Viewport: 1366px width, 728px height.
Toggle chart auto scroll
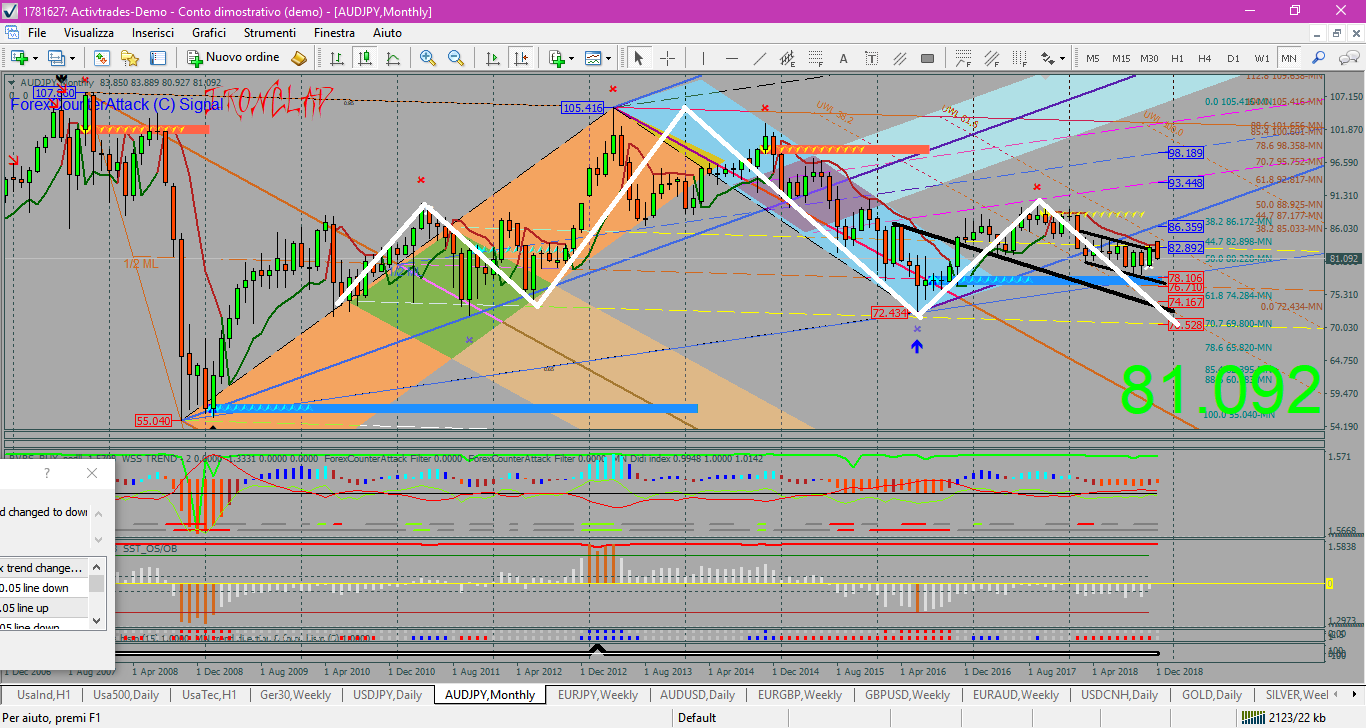(x=492, y=58)
